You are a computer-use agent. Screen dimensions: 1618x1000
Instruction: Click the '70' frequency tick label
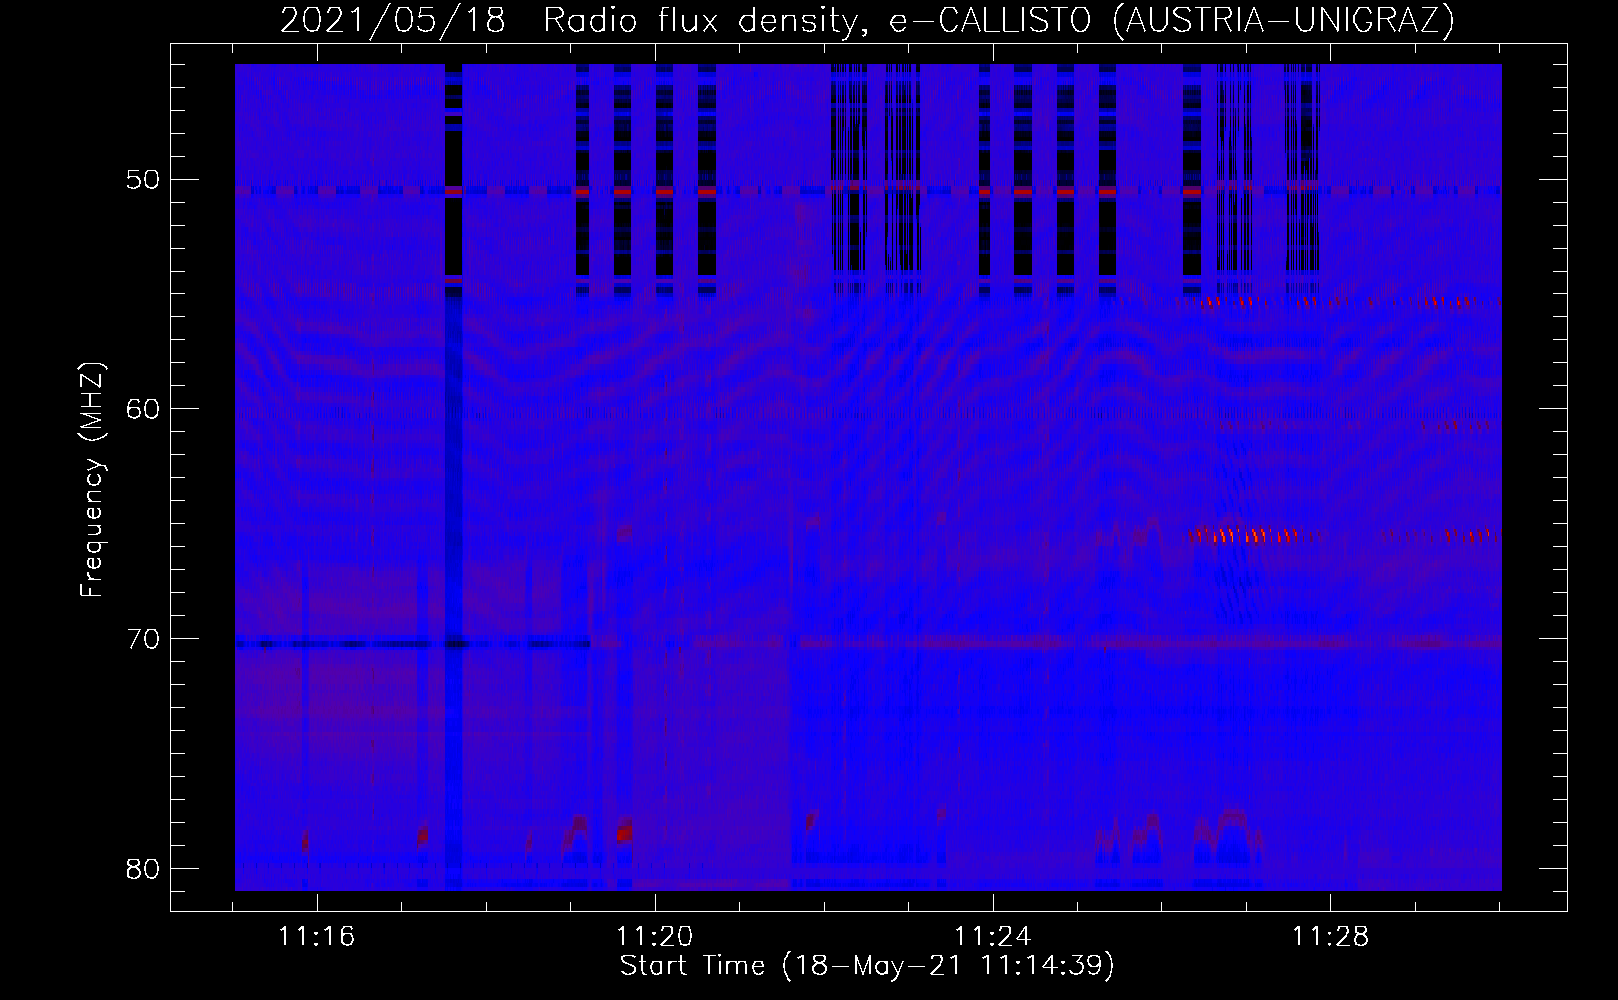point(144,639)
